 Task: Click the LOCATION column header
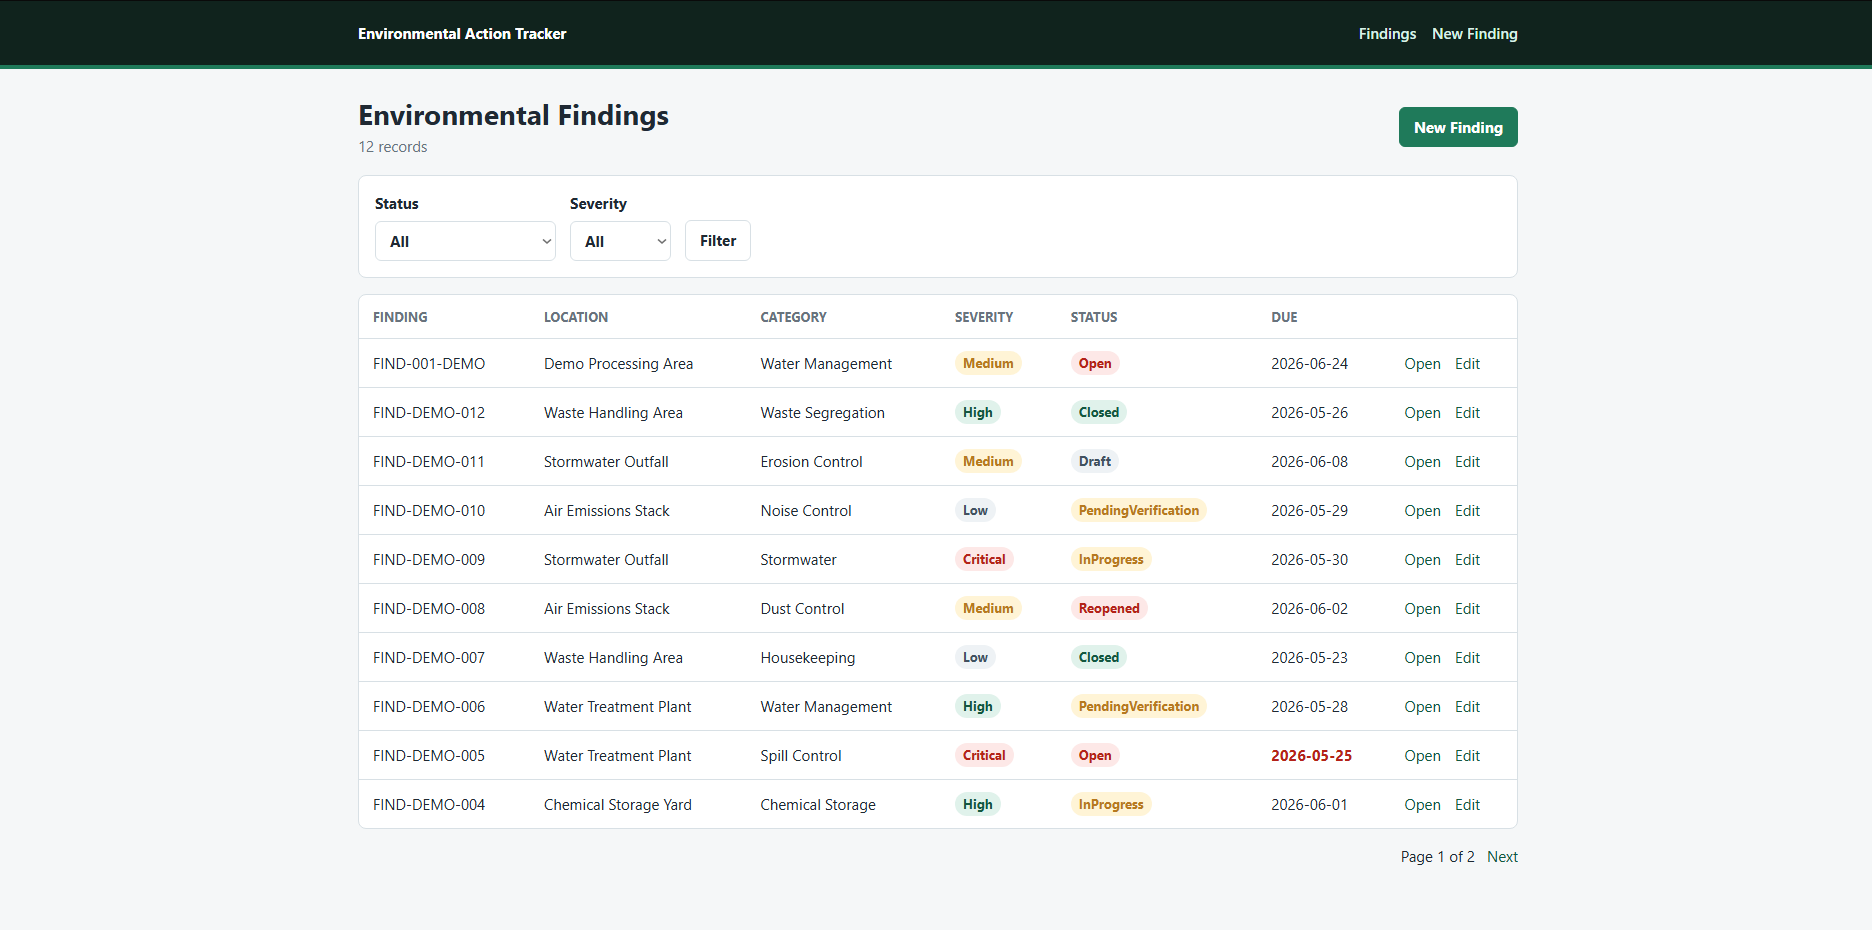576,317
